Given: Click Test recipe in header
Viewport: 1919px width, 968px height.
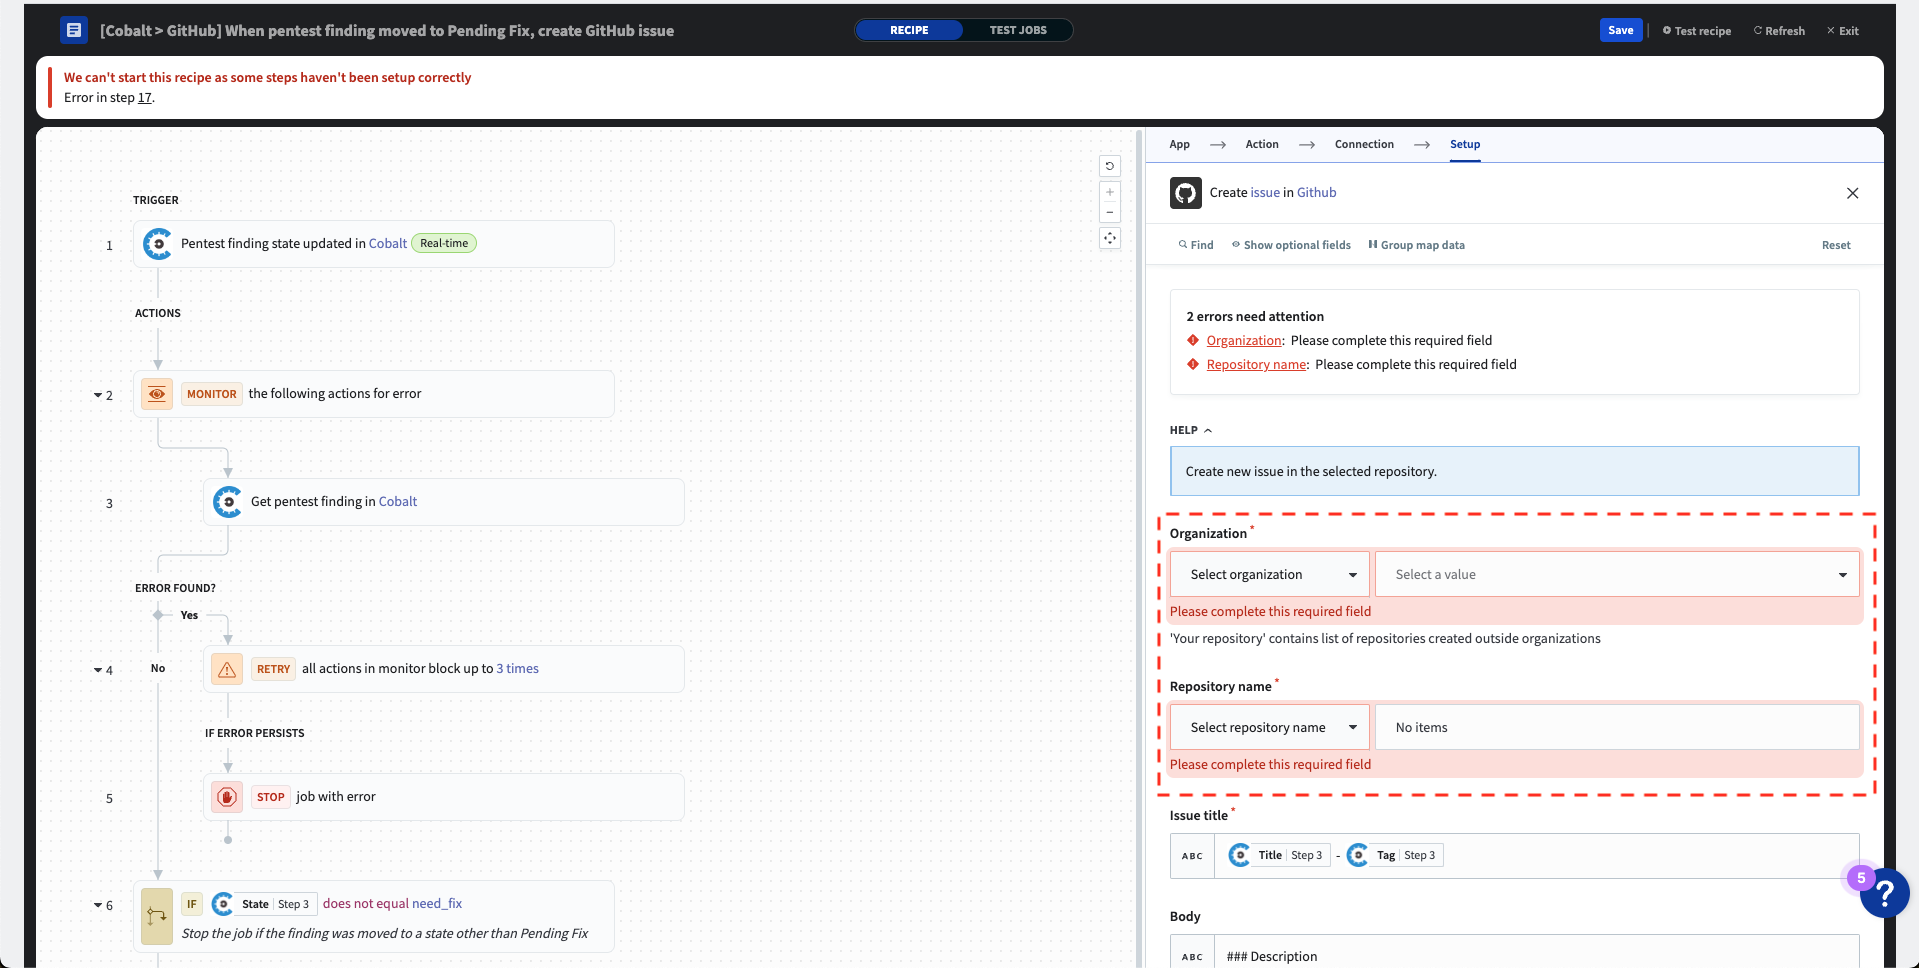Looking at the screenshot, I should click(x=1697, y=31).
